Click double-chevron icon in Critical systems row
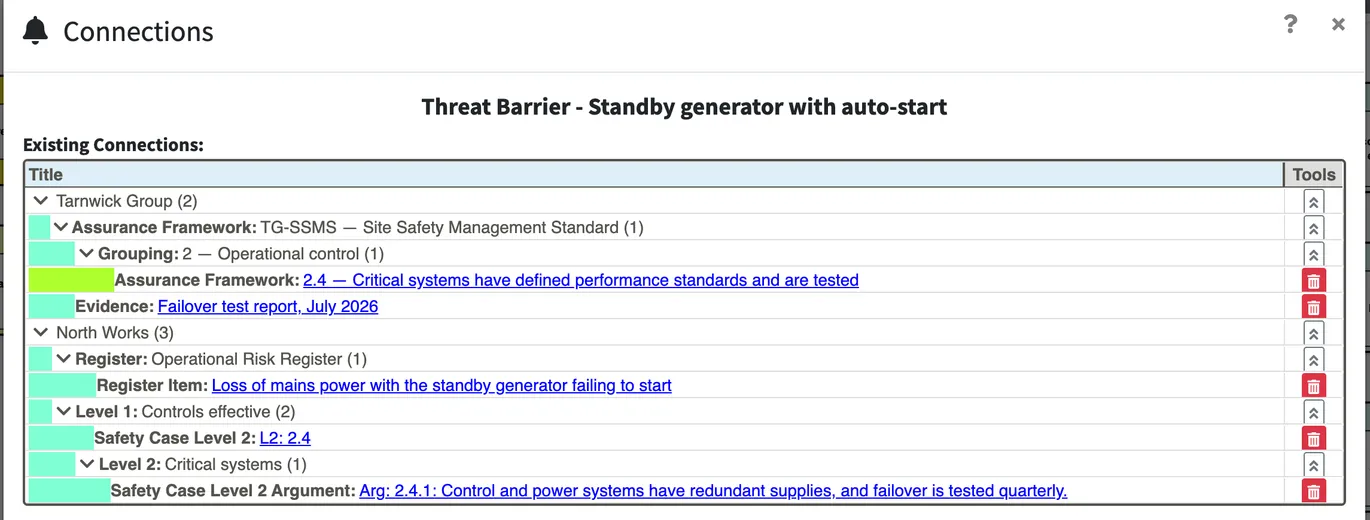1370x520 pixels. click(x=1314, y=465)
